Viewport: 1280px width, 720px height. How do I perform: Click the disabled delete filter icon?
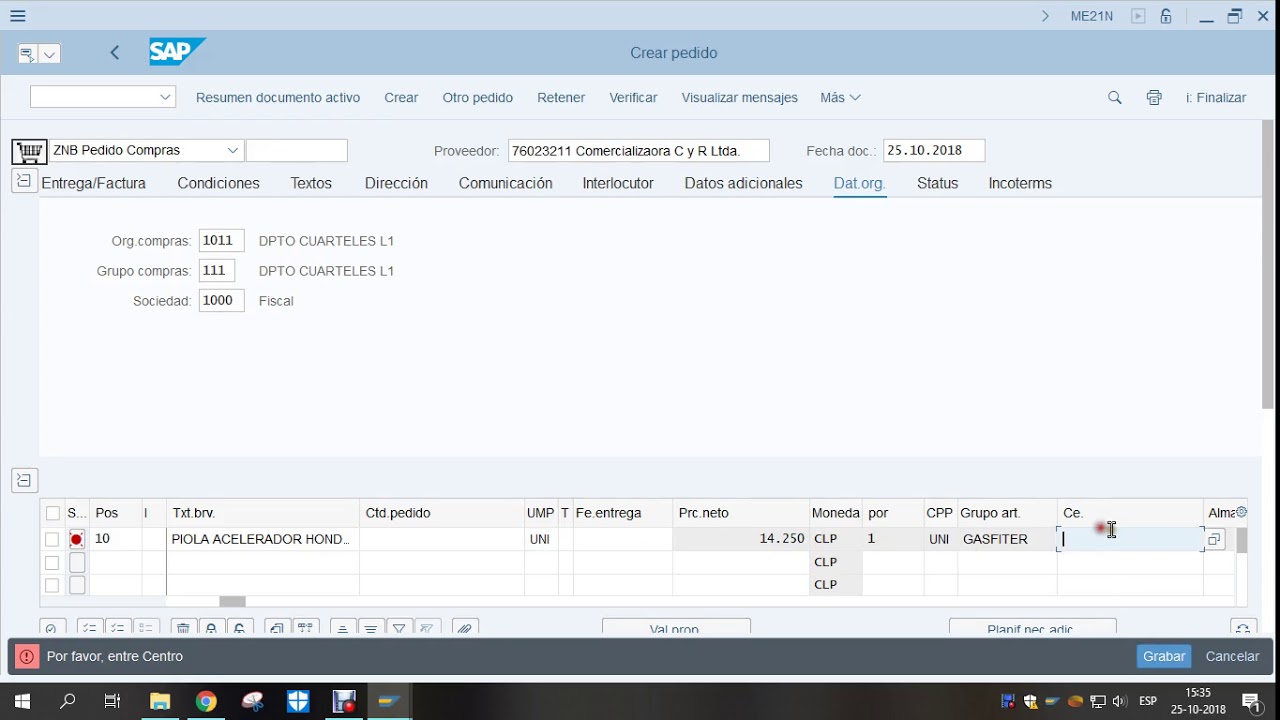click(427, 628)
